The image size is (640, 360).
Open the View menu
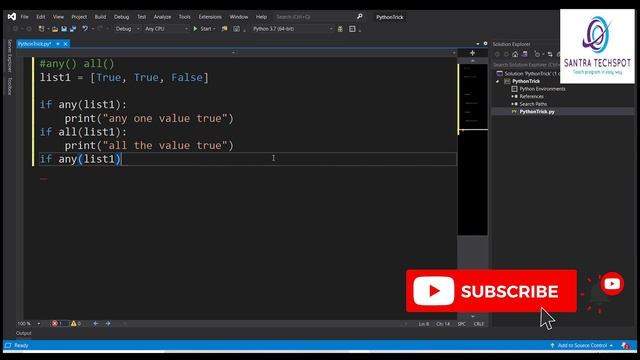(x=58, y=17)
